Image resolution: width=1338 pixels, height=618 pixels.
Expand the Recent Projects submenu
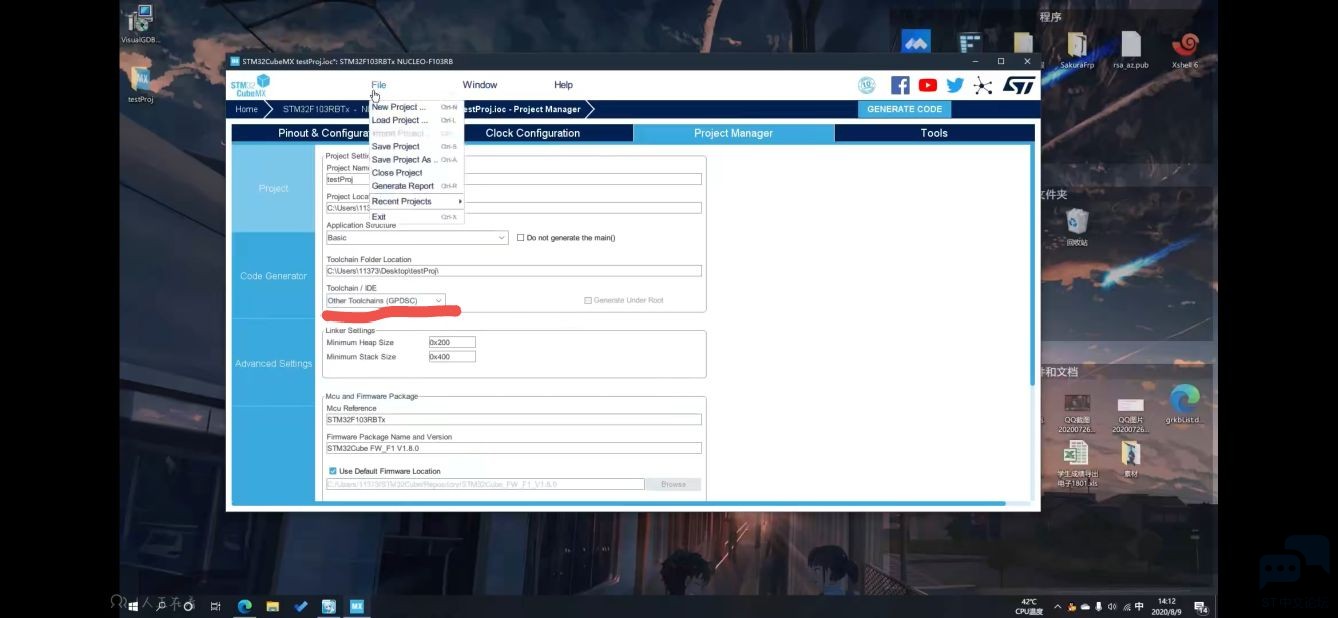(417, 201)
